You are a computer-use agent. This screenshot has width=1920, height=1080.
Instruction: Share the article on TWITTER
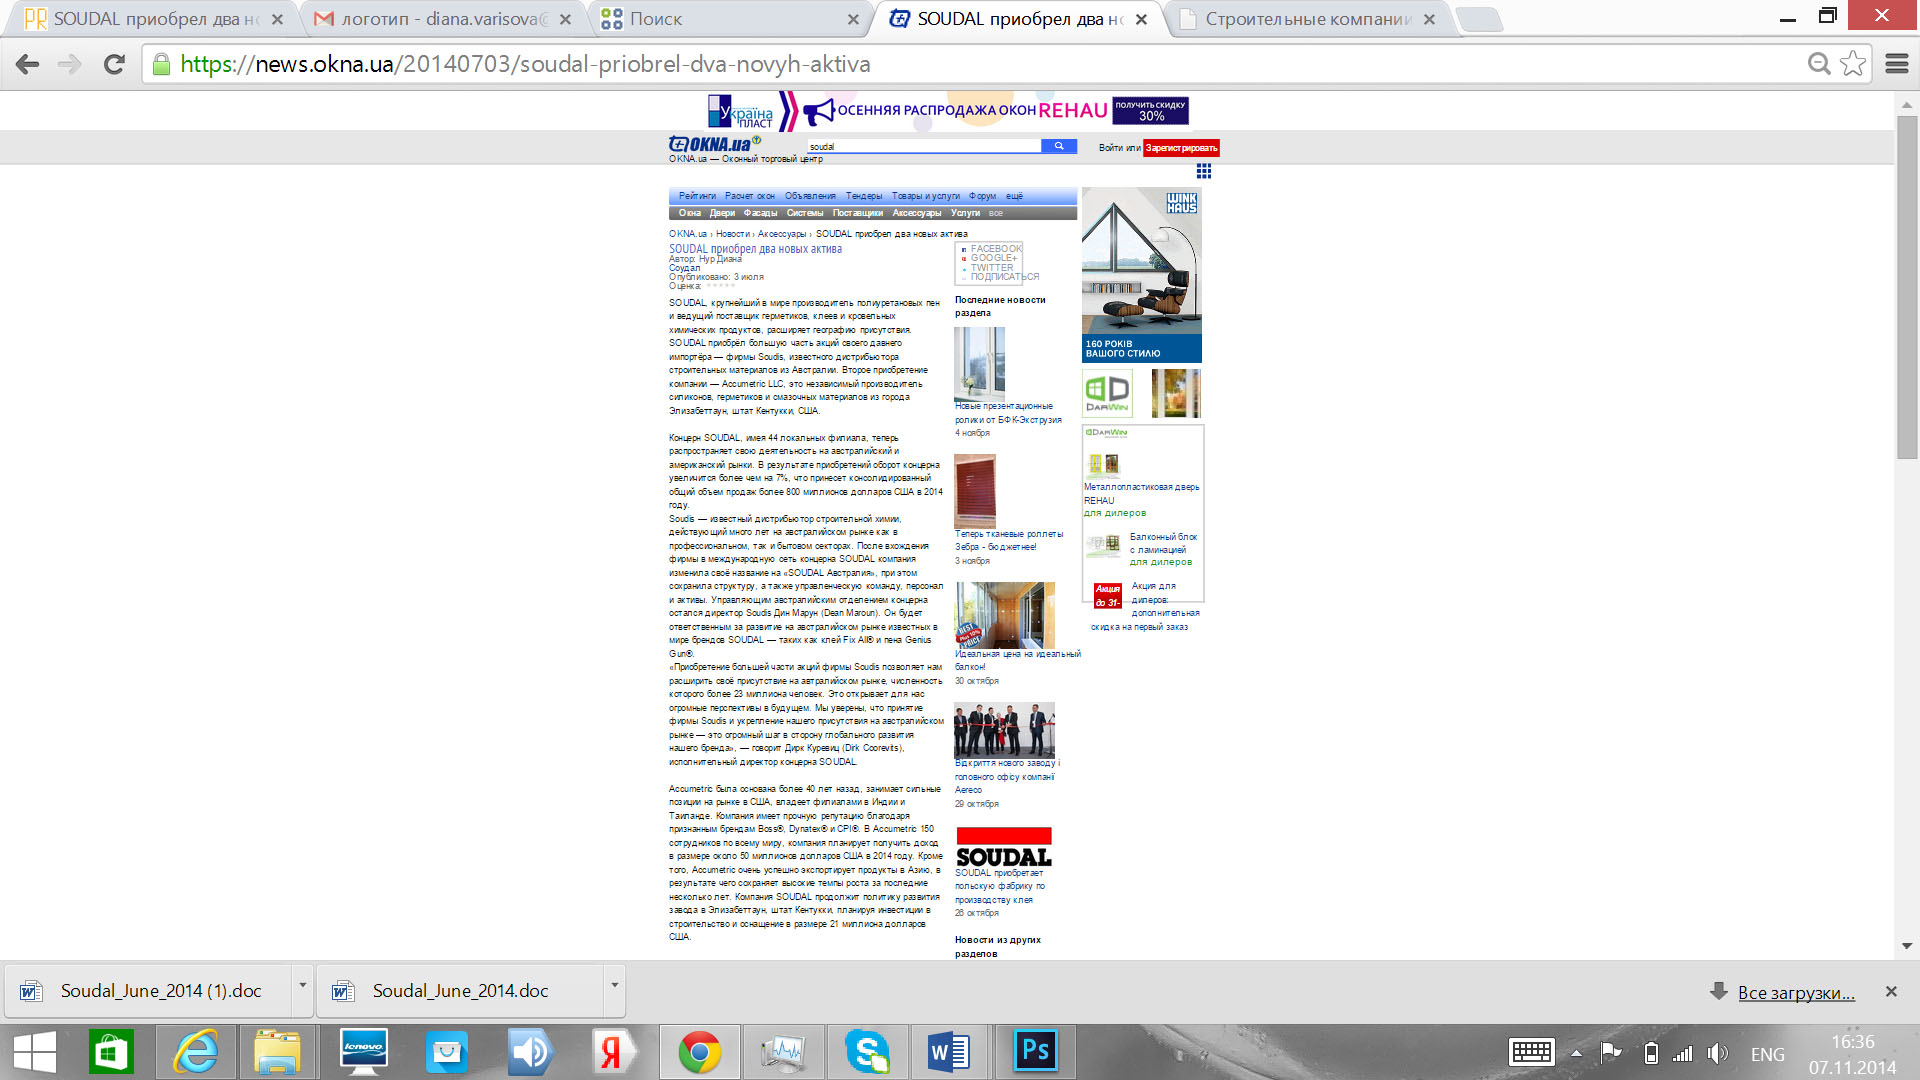point(992,268)
